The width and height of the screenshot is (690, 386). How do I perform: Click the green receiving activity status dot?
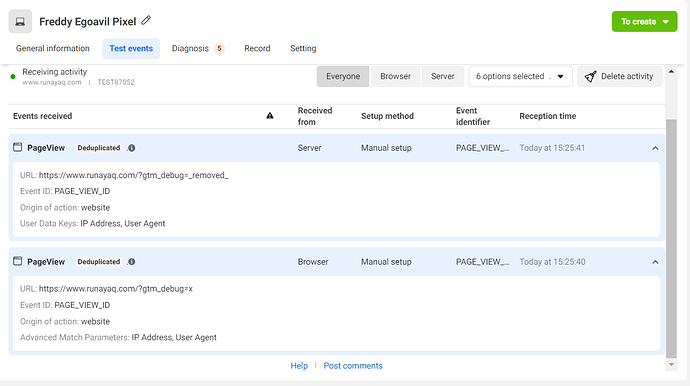[13, 77]
